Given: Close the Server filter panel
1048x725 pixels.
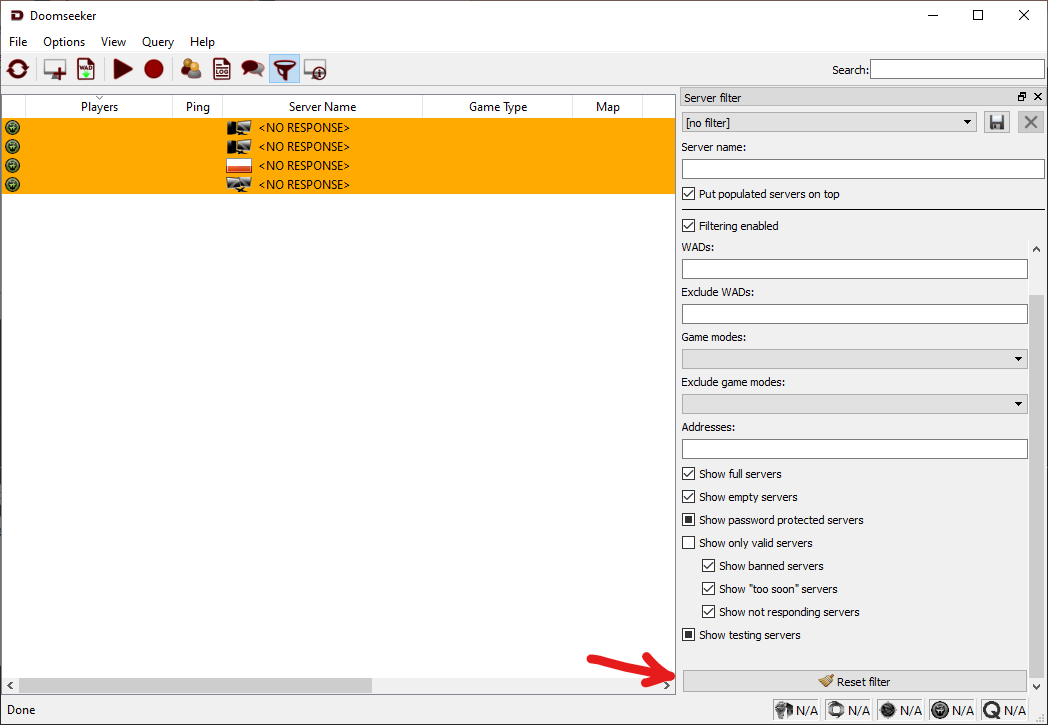Looking at the screenshot, I should [x=1038, y=97].
